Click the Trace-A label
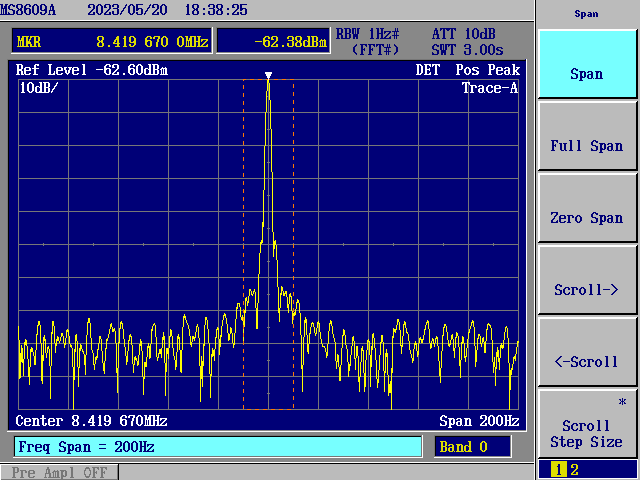This screenshot has width=640, height=480. pos(490,88)
